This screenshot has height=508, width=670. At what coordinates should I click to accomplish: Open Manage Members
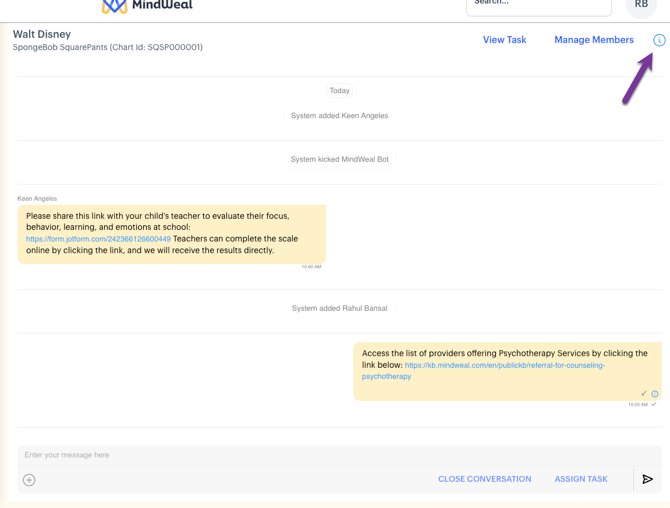593,40
